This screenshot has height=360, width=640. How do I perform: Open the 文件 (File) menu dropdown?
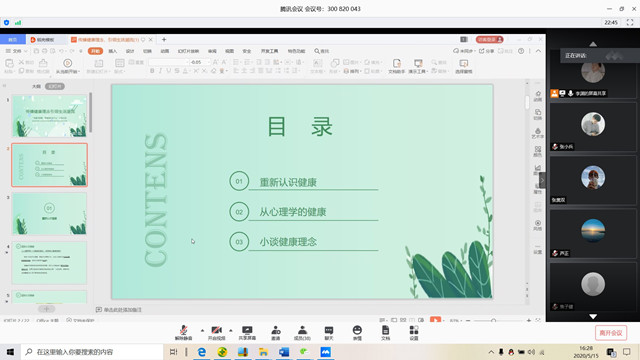tap(16, 51)
